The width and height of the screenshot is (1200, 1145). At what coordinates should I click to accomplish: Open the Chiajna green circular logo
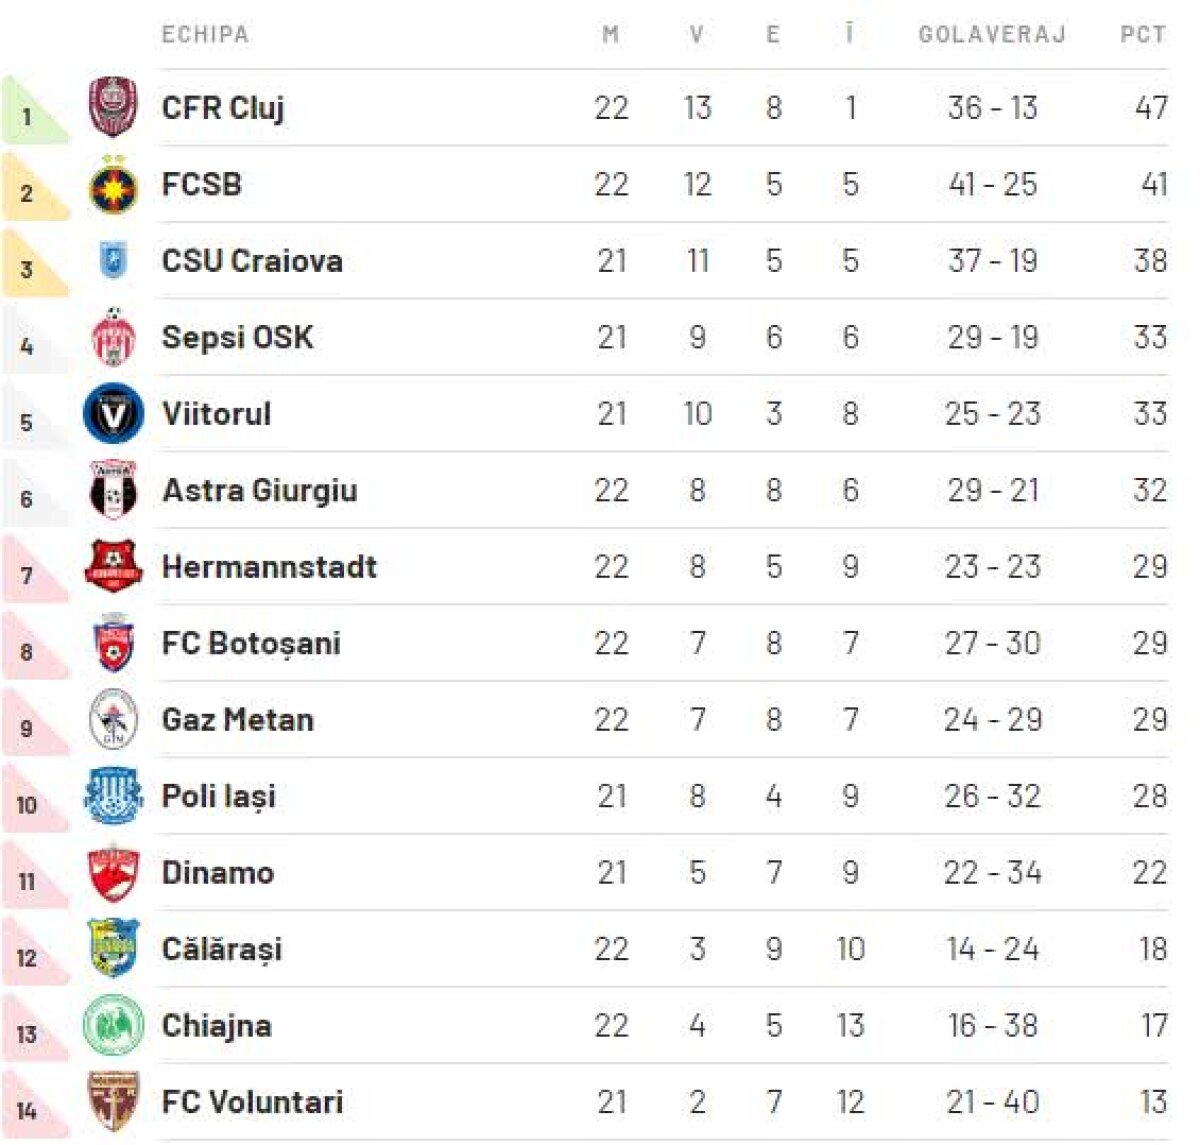click(113, 1026)
